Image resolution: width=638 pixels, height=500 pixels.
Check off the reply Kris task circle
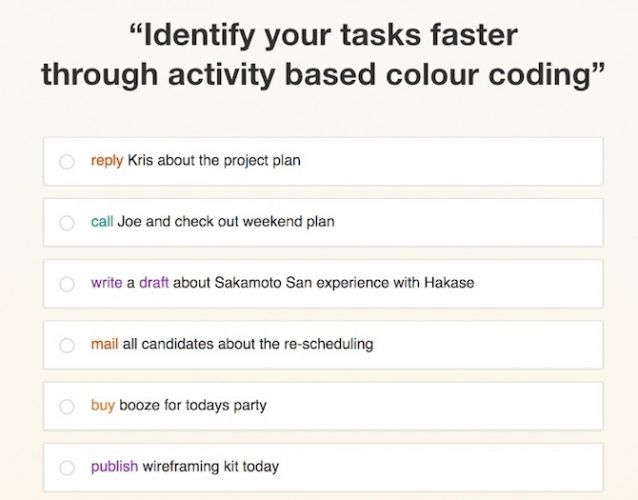(x=67, y=161)
